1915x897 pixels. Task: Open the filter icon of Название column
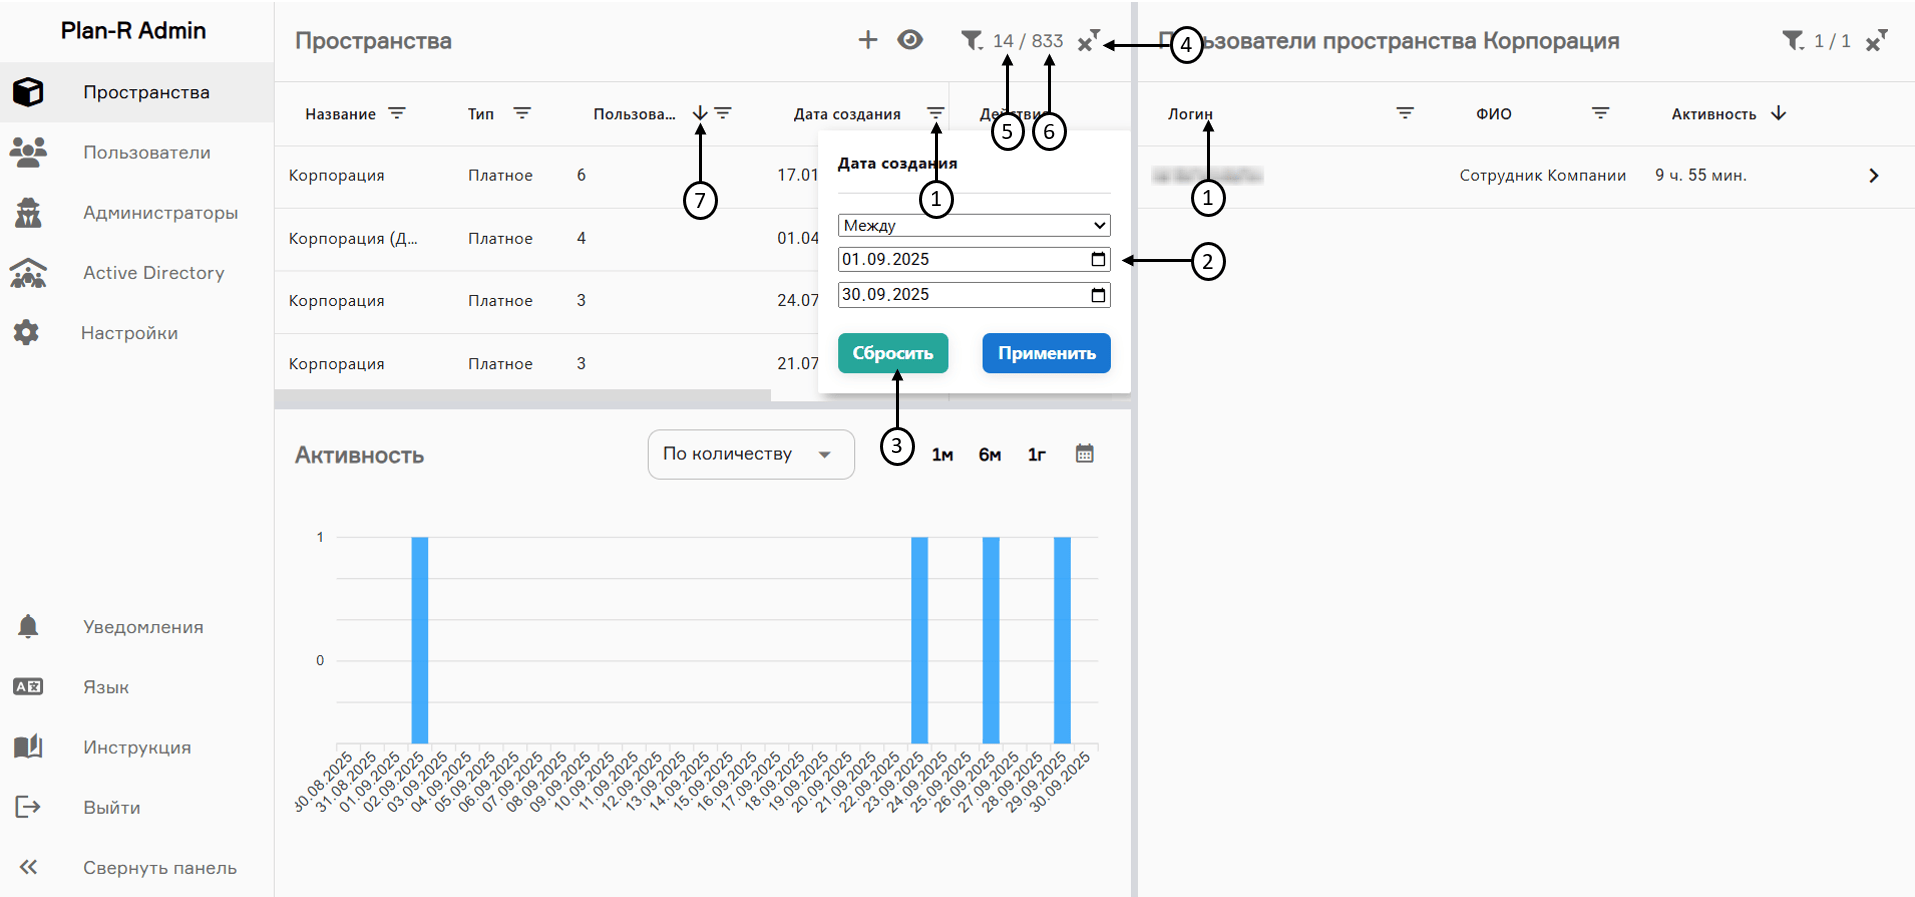(397, 113)
